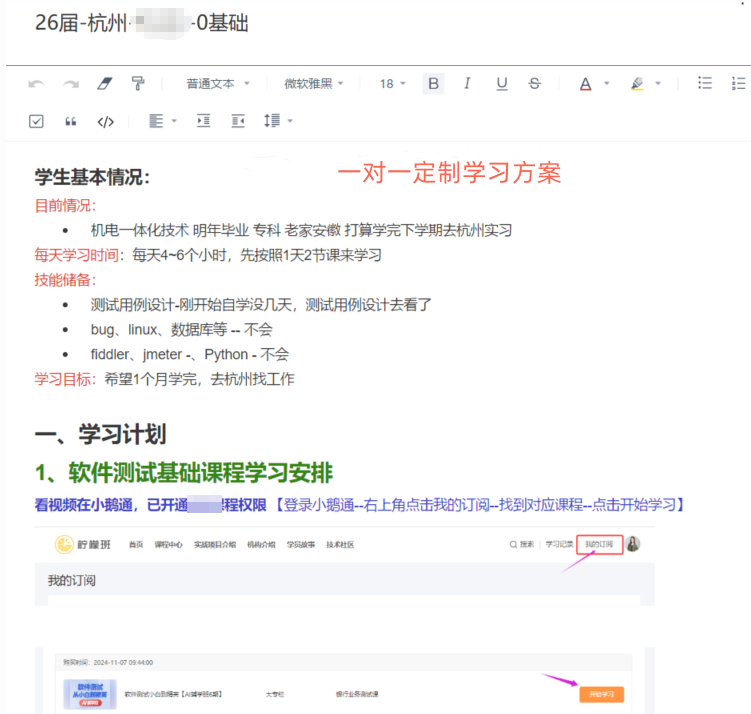
Task: Apply italic formatting
Action: 467,84
